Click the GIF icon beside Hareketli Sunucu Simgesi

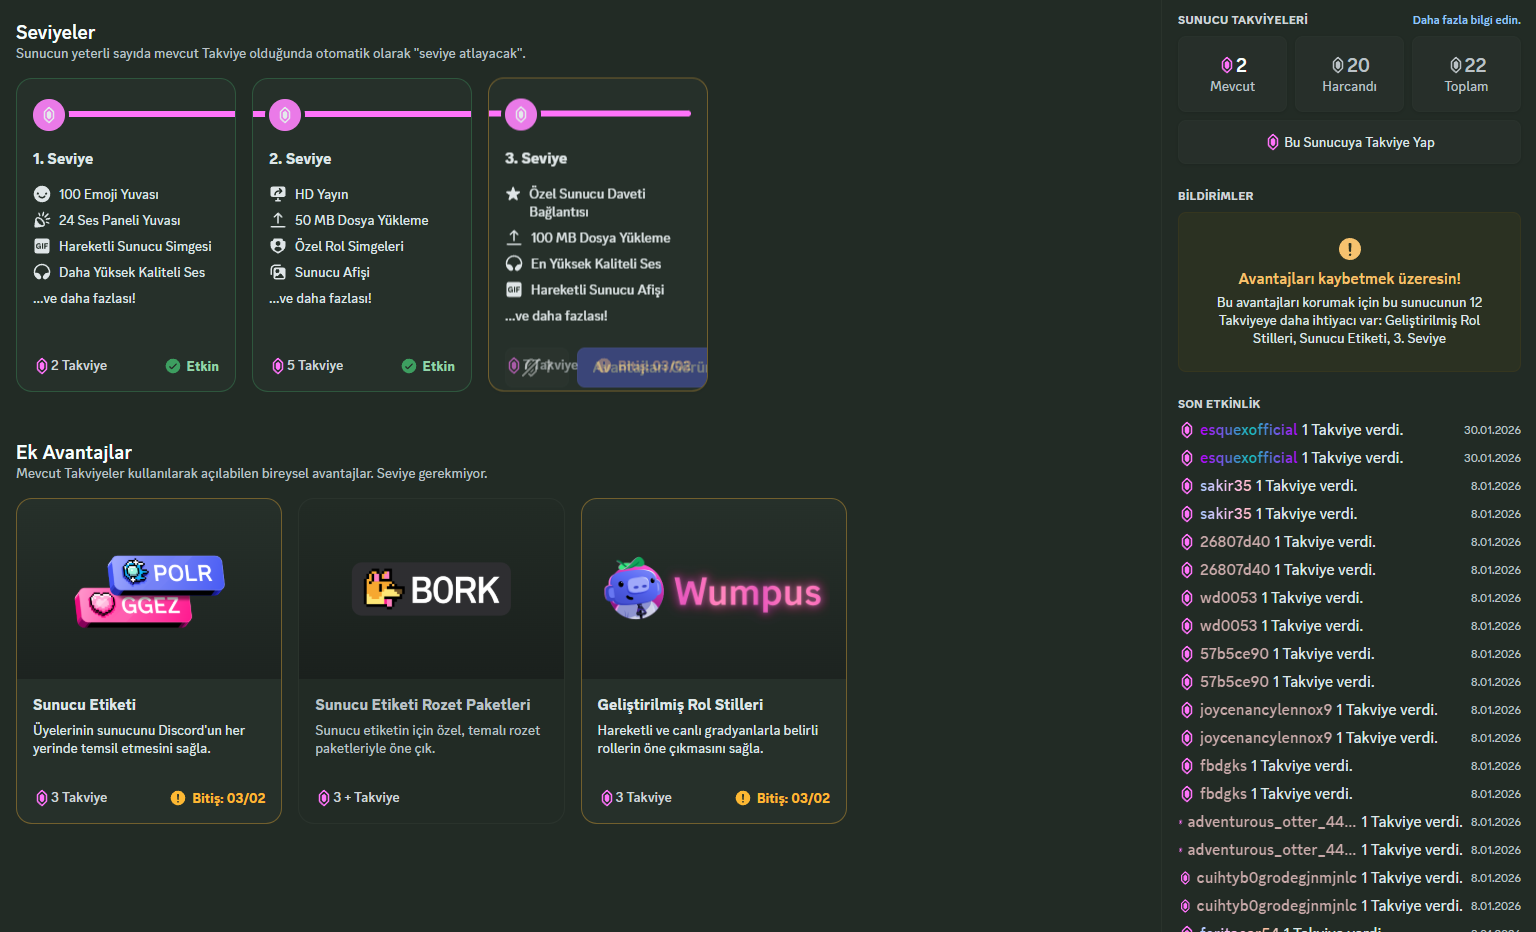pos(42,246)
